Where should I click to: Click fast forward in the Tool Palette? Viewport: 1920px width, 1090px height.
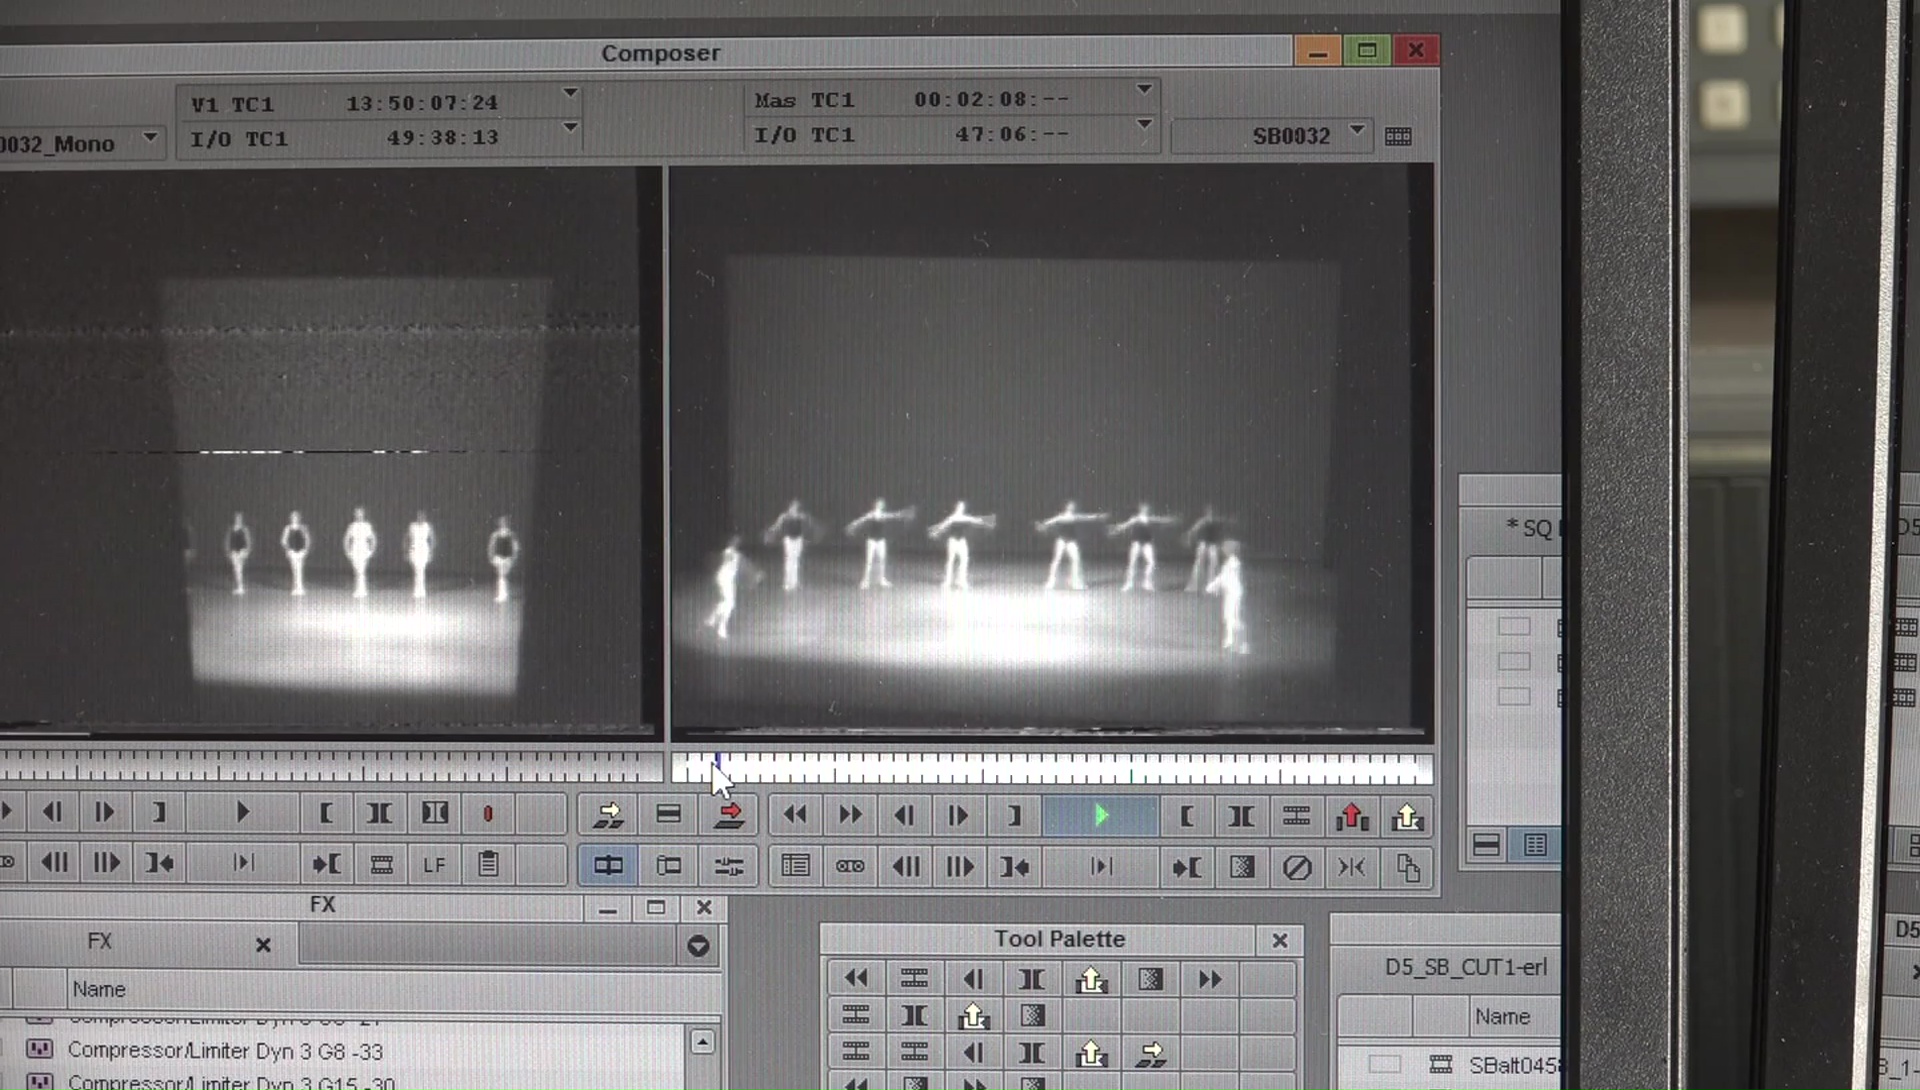[1209, 979]
